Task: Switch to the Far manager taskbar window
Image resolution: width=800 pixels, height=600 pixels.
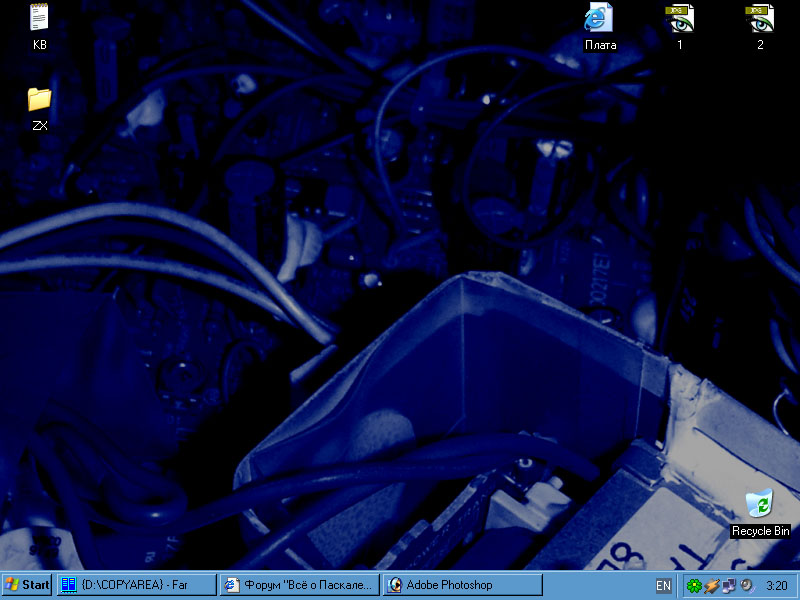Action: click(136, 585)
